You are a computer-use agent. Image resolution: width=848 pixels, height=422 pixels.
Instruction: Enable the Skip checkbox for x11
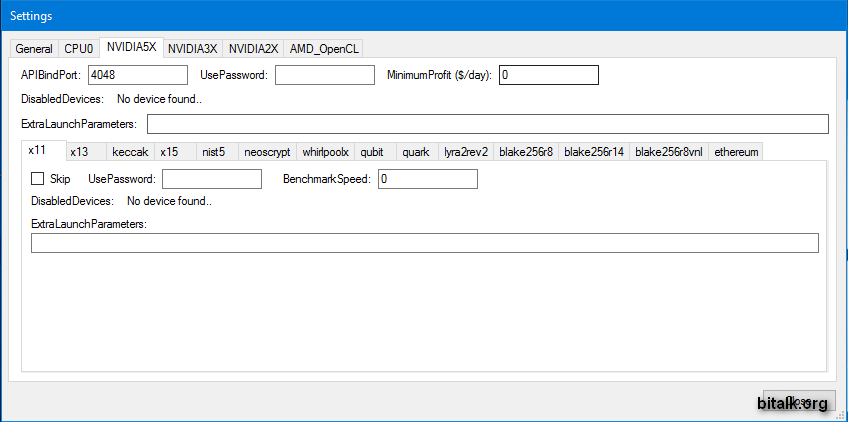coord(38,179)
